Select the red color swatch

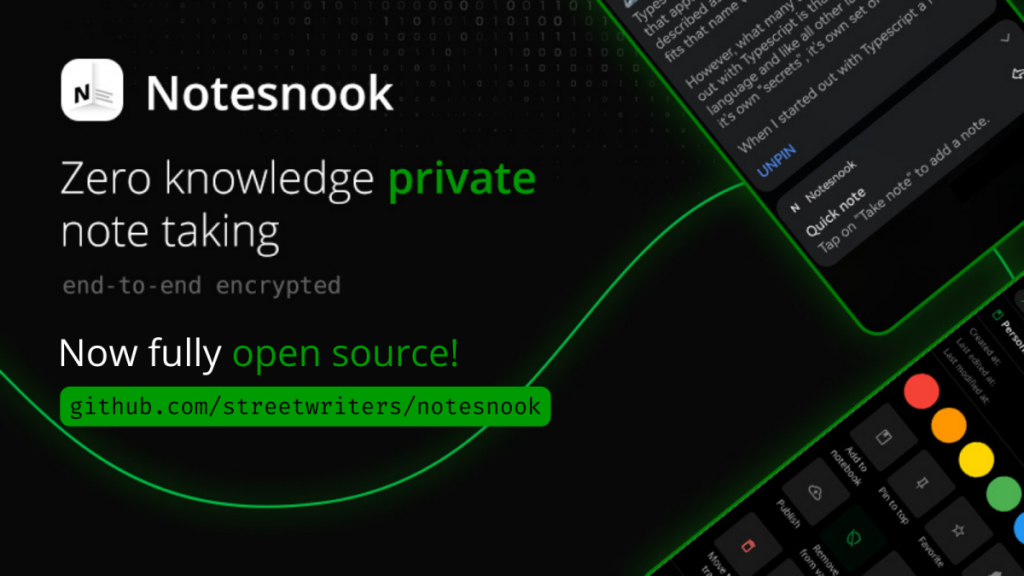coord(921,391)
